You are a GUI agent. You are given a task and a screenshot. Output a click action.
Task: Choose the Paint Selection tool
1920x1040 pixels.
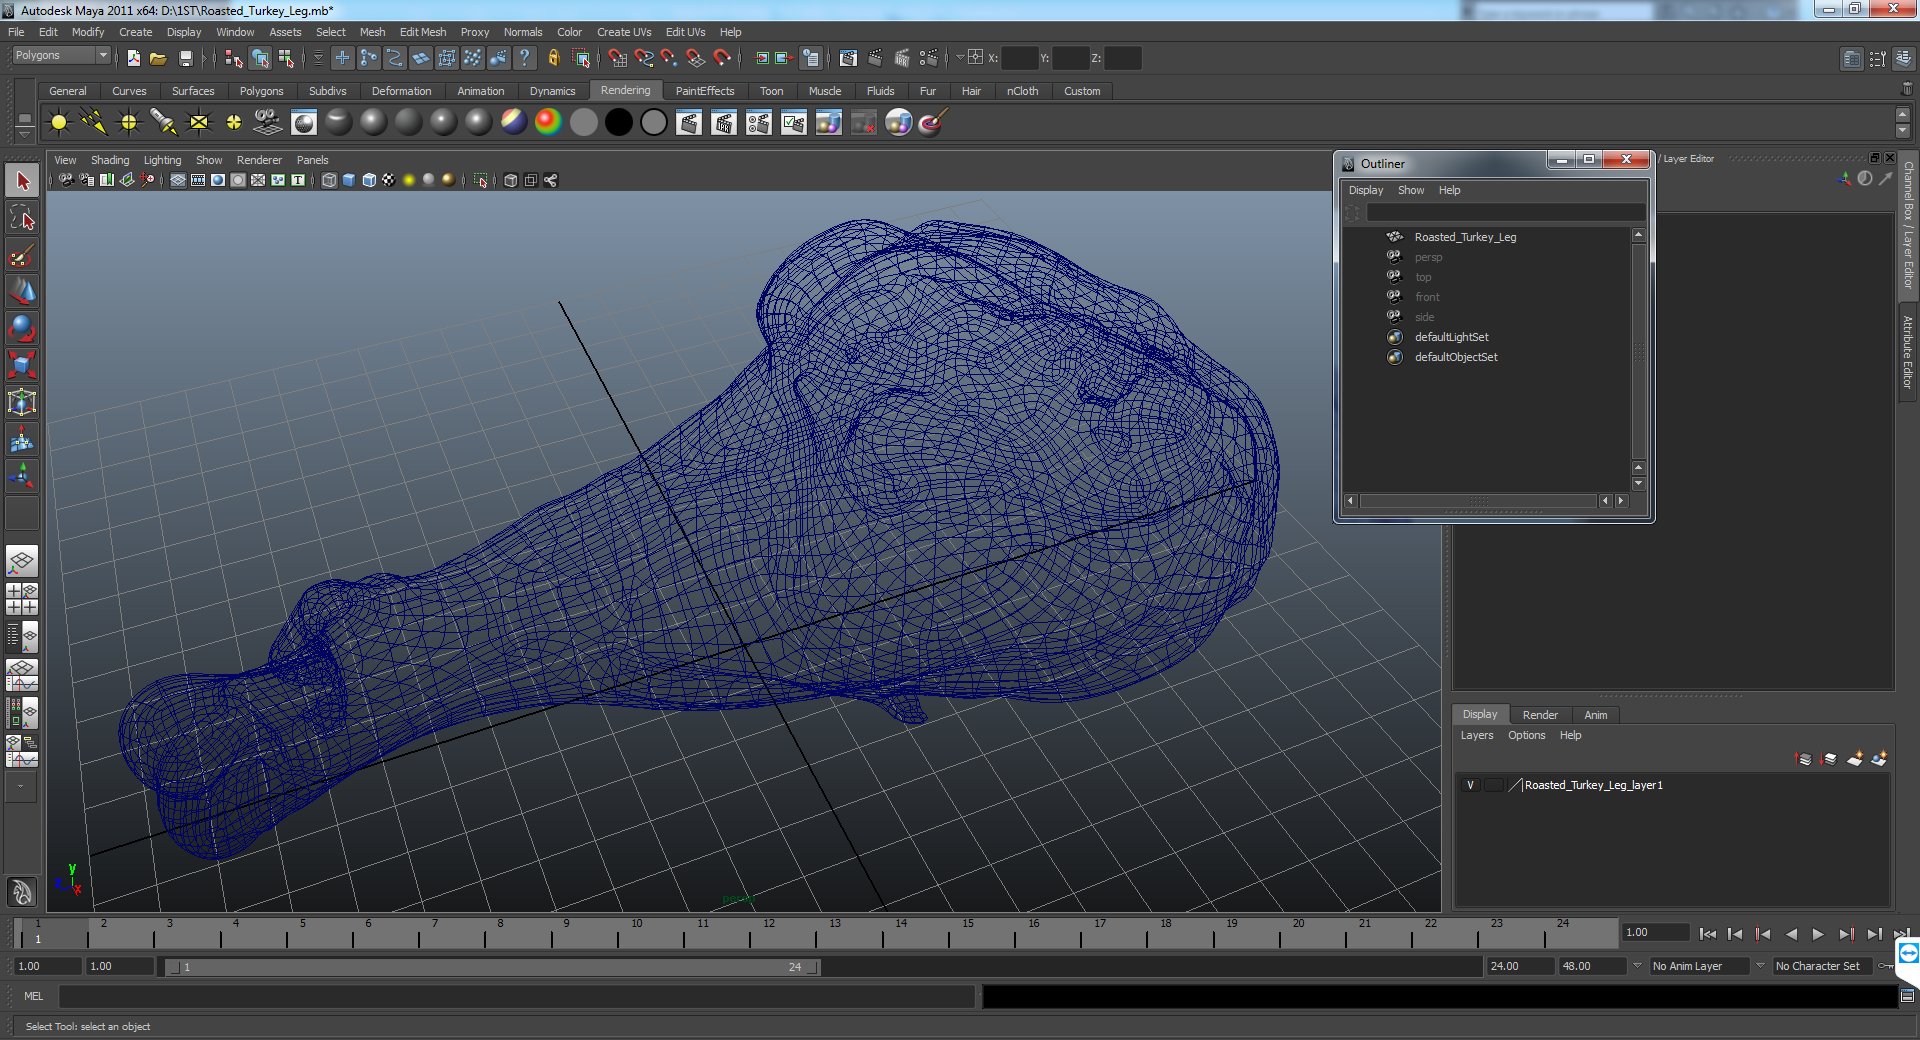point(22,255)
